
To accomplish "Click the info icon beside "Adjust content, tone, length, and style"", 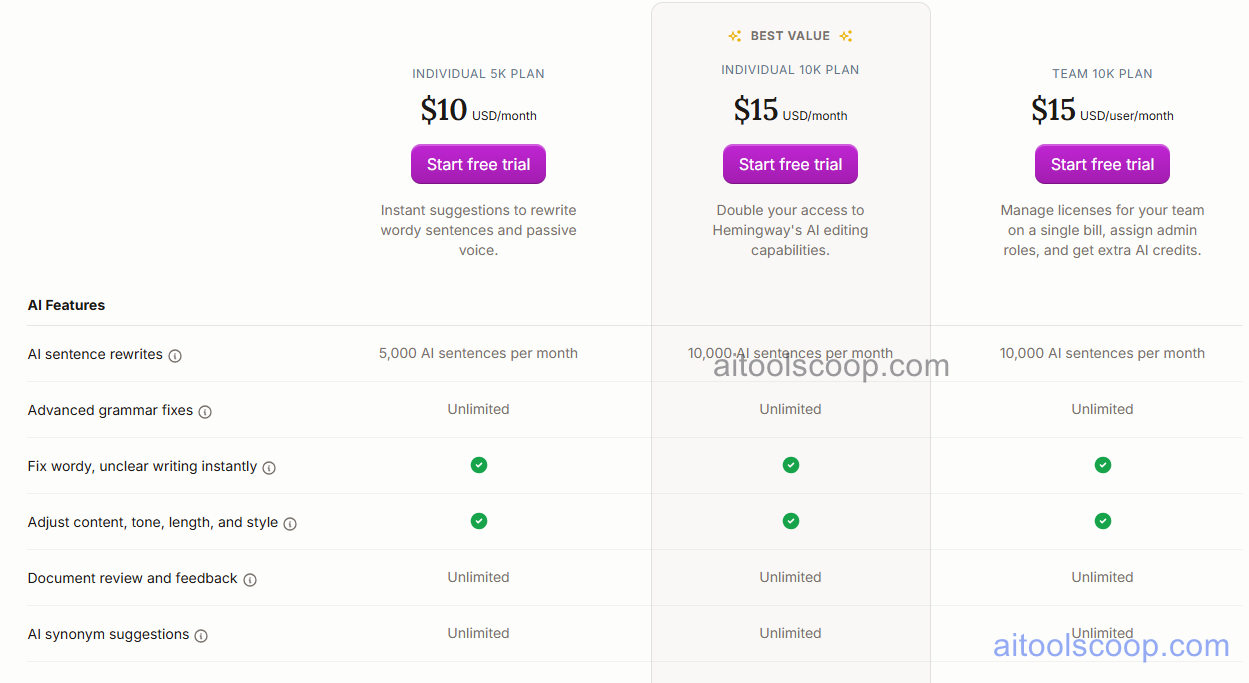I will (289, 523).
